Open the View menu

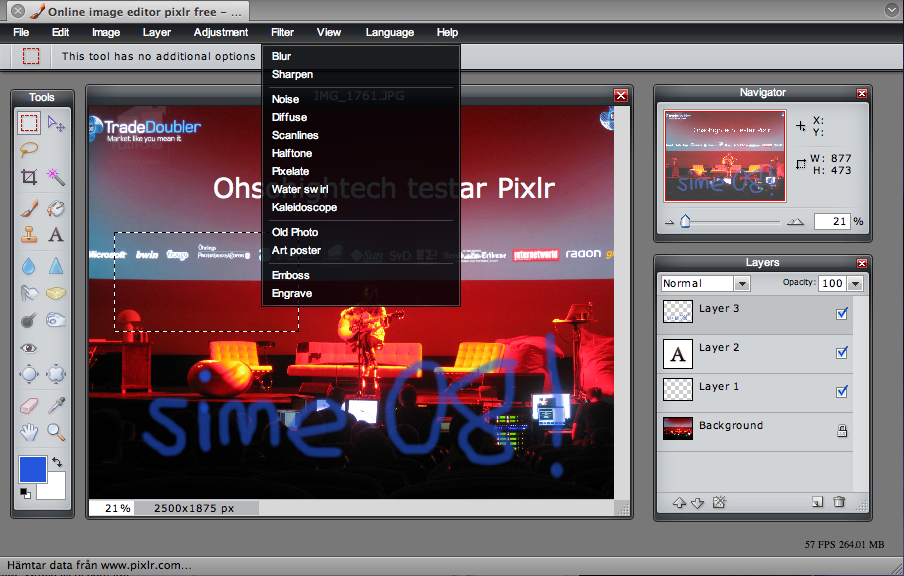[x=329, y=32]
